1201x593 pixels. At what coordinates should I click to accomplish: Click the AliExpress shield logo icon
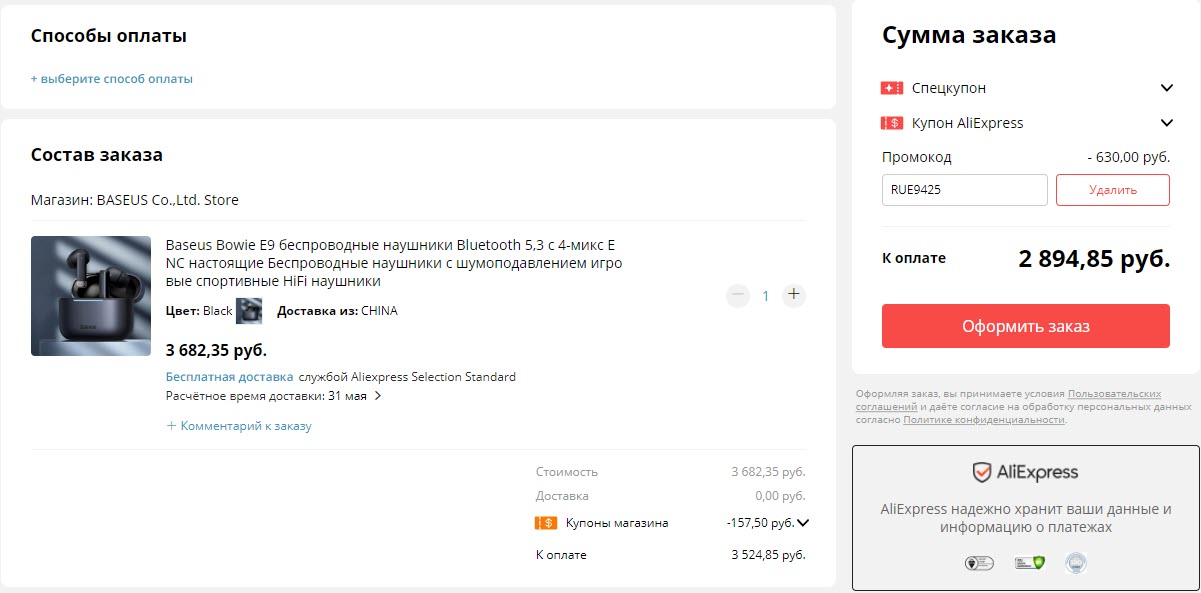pos(982,472)
